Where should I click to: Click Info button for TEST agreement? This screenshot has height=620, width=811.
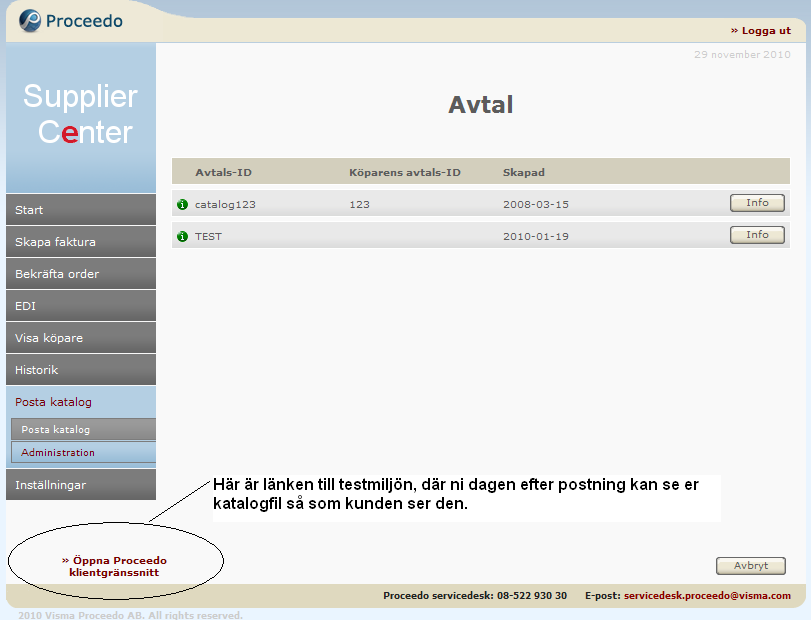pyautogui.click(x=757, y=235)
